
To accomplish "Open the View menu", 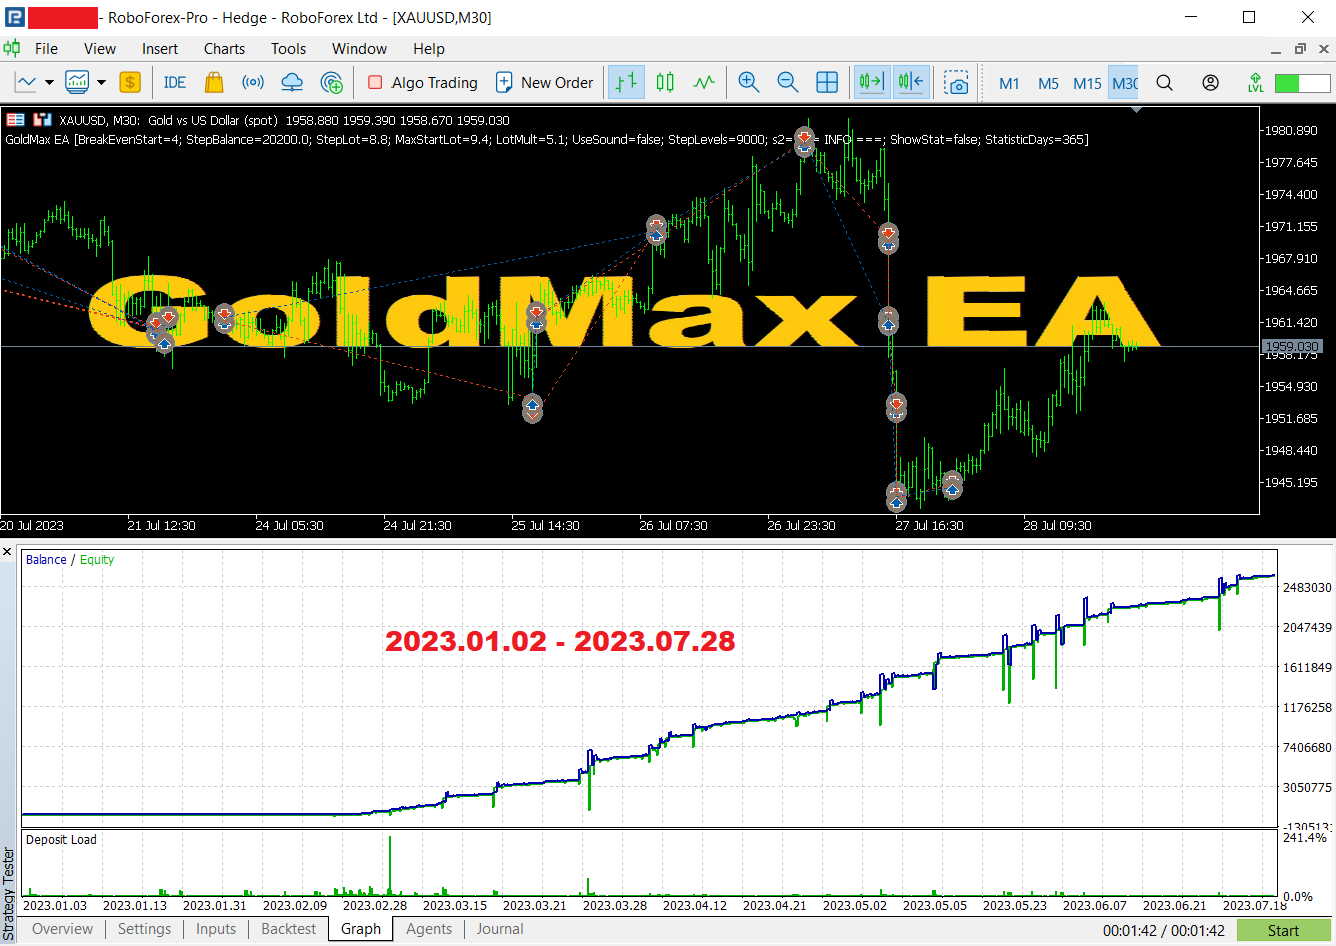I will 100,48.
